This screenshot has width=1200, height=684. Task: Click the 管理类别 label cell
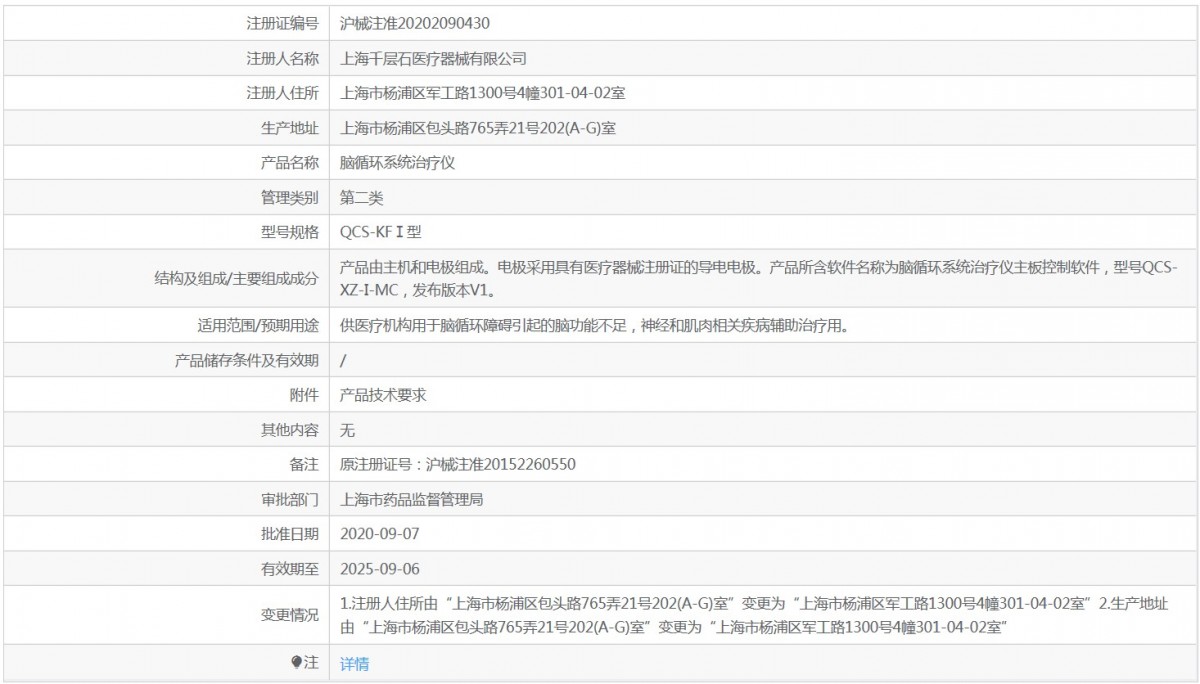click(290, 198)
